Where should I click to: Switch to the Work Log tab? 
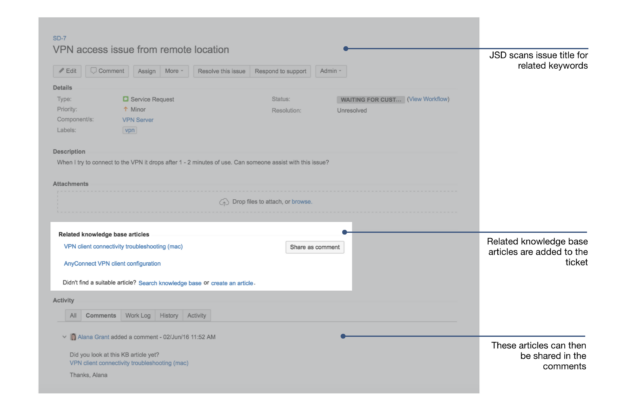(138, 315)
